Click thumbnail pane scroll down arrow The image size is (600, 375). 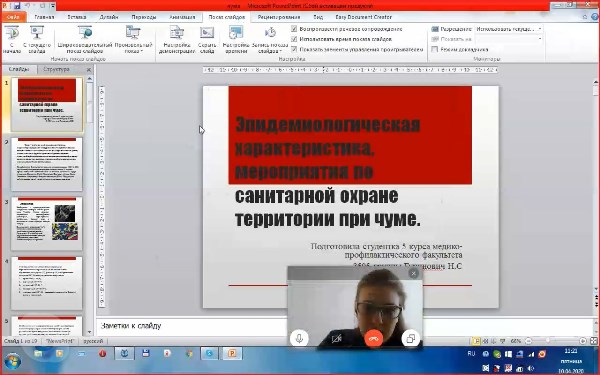(90, 332)
